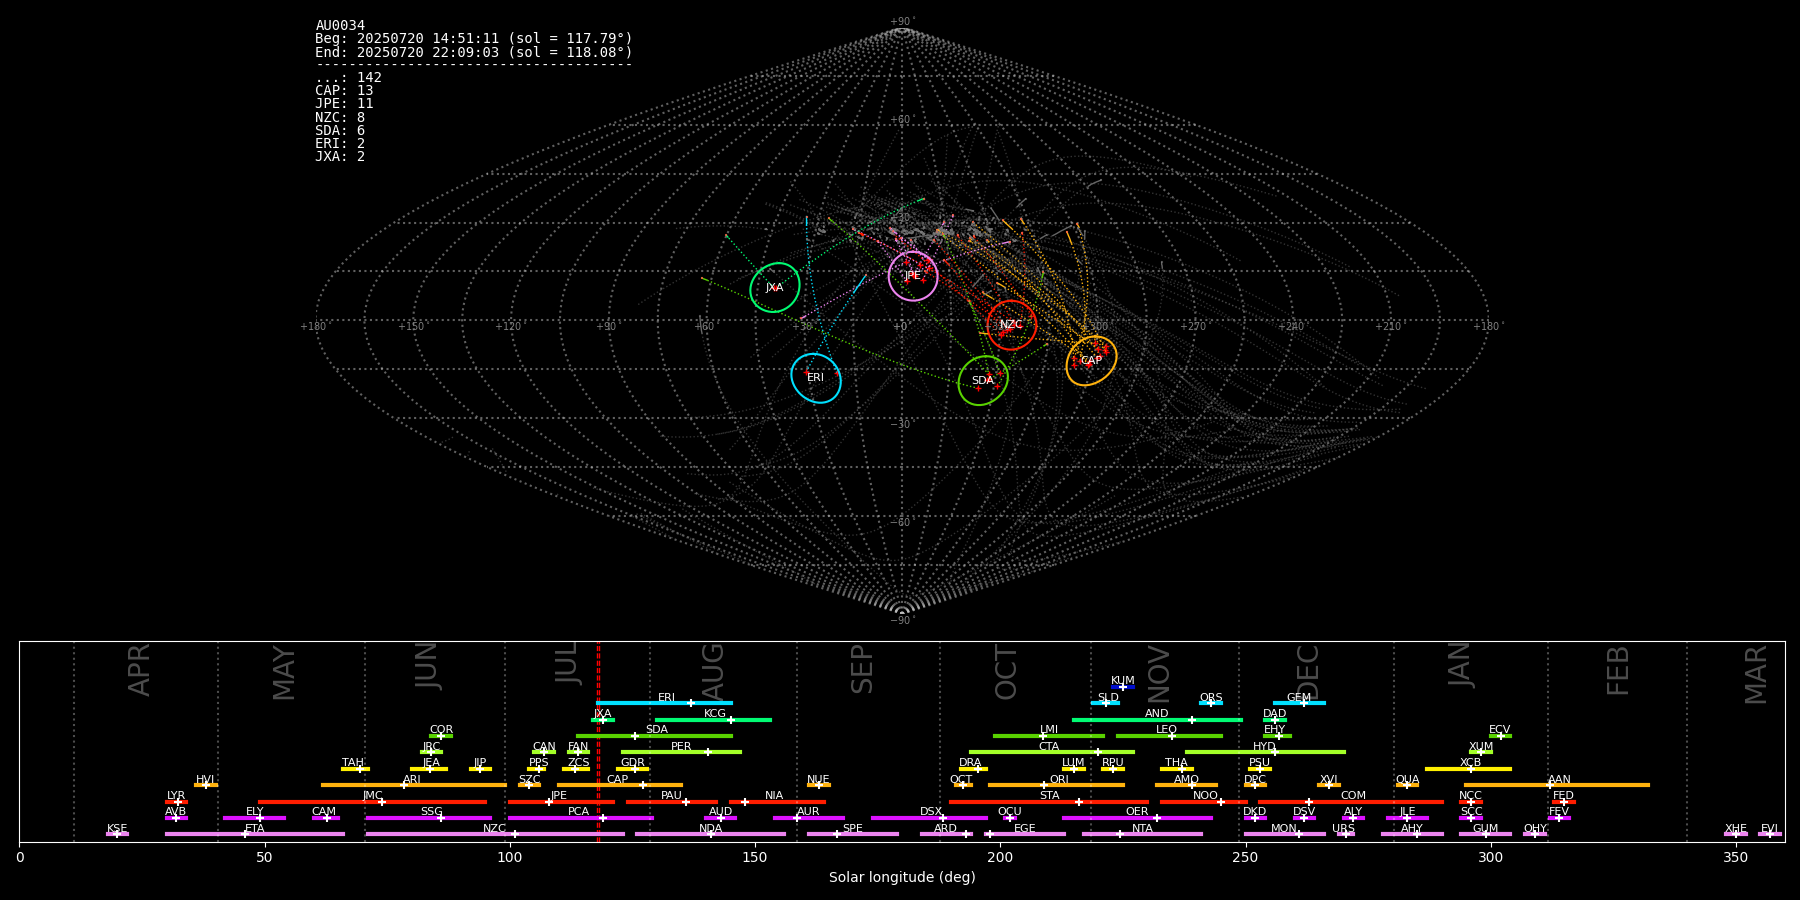Select the KCG shower bar in the timeline
1800x900 pixels.
click(x=713, y=720)
